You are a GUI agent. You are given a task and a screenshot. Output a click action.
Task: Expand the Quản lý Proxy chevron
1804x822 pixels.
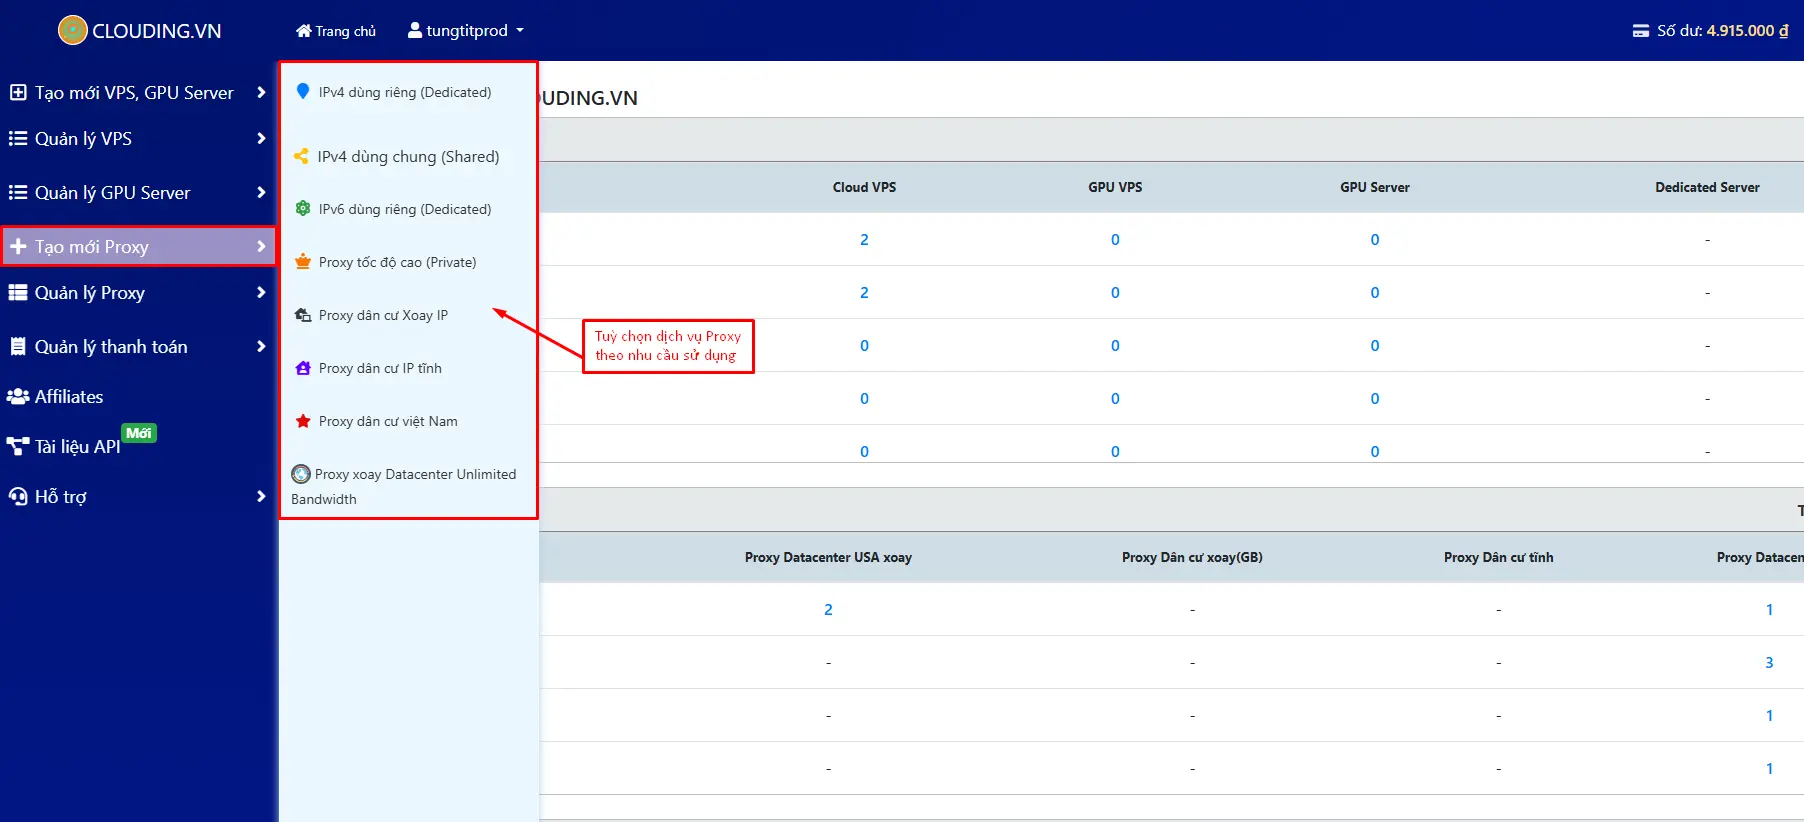[261, 293]
